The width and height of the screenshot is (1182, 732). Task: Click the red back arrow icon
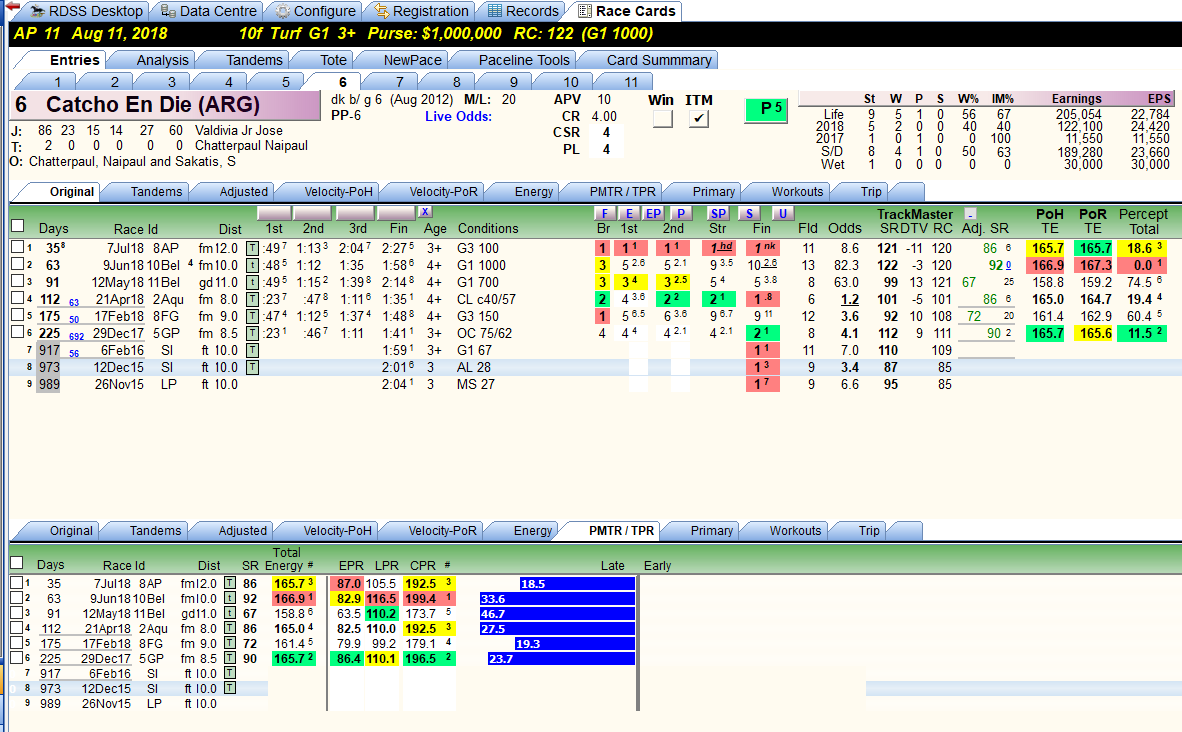[x=11, y=7]
